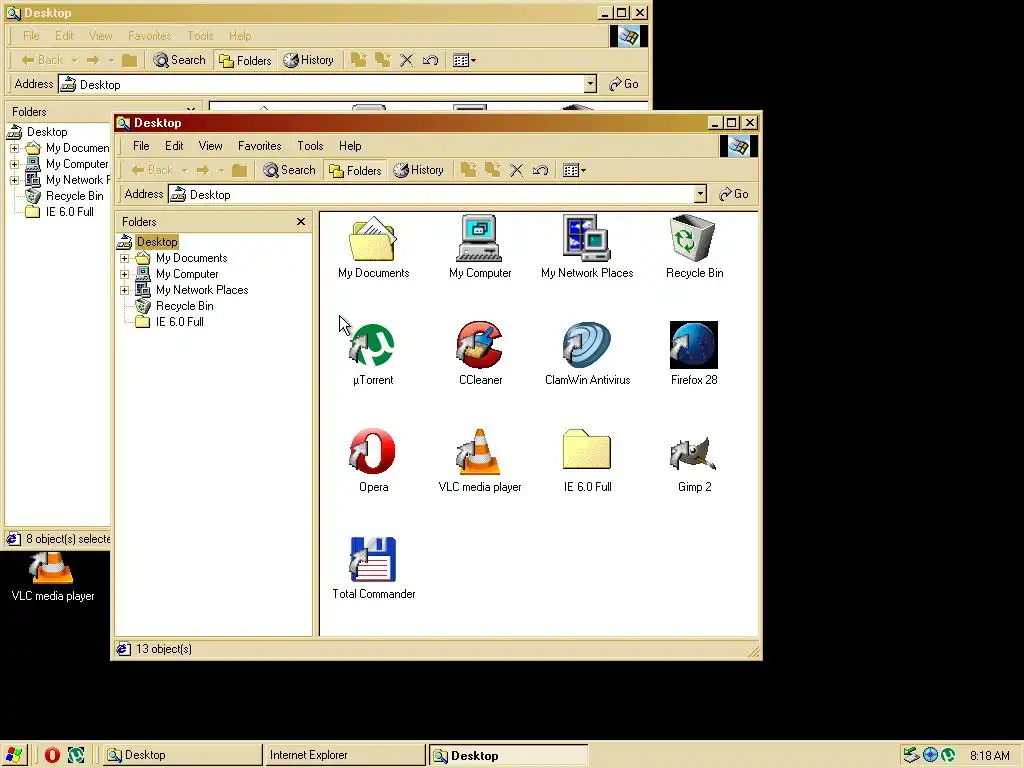Click Opera icon in taskbar quick launch
The width and height of the screenshot is (1024, 768).
[52, 756]
